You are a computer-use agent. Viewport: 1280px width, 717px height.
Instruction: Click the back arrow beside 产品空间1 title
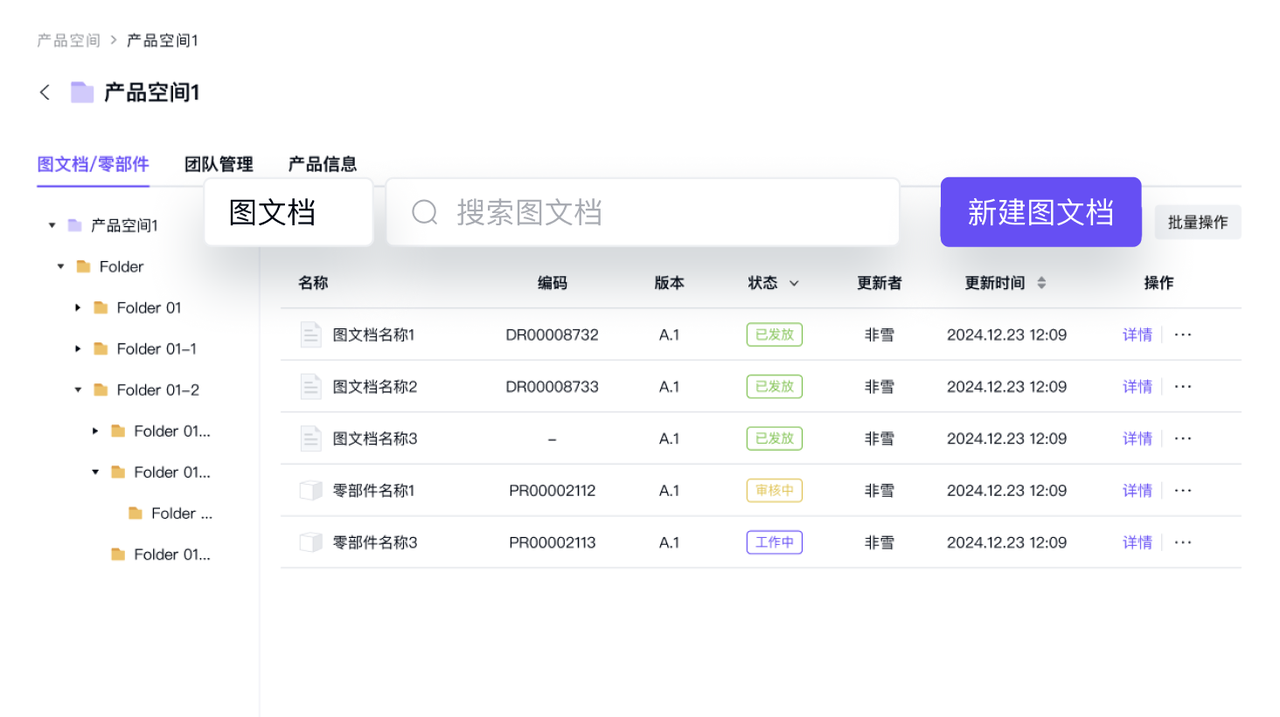click(44, 91)
